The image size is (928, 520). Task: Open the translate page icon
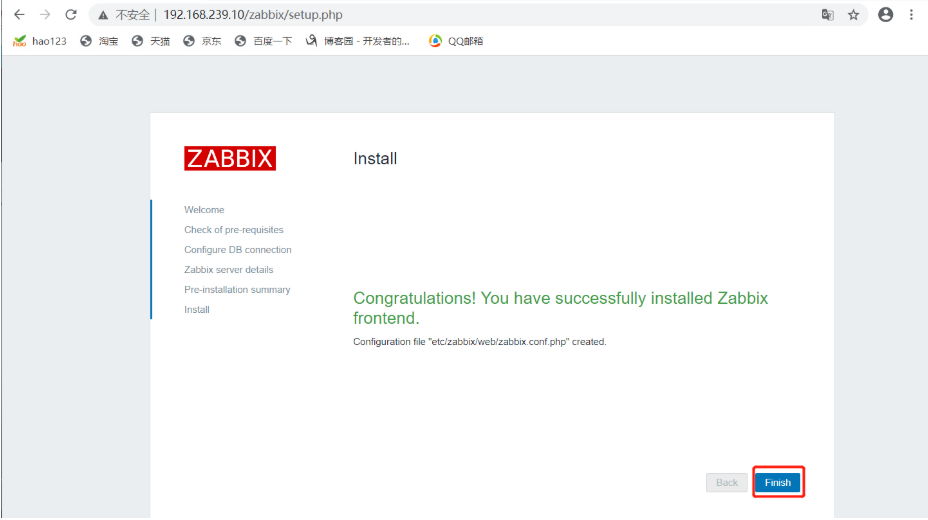click(x=827, y=15)
